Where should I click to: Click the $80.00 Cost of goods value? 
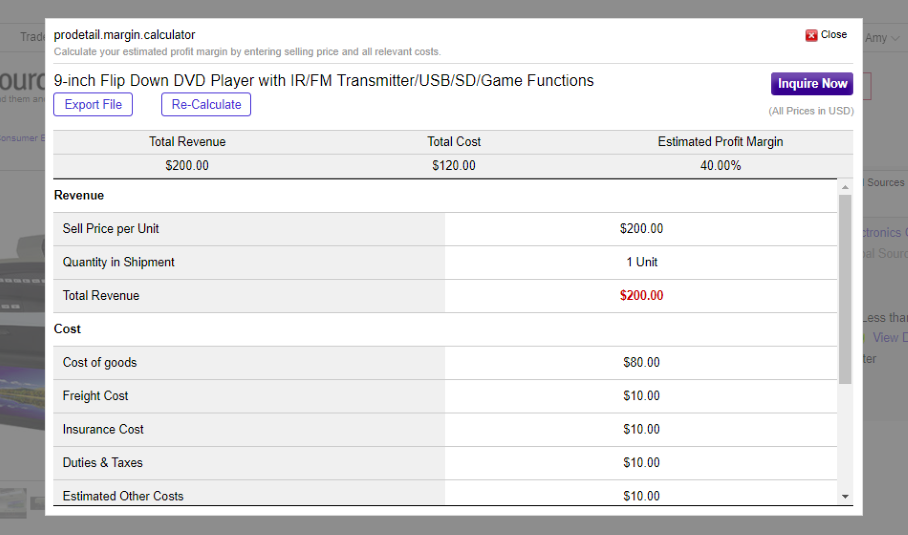coord(641,362)
